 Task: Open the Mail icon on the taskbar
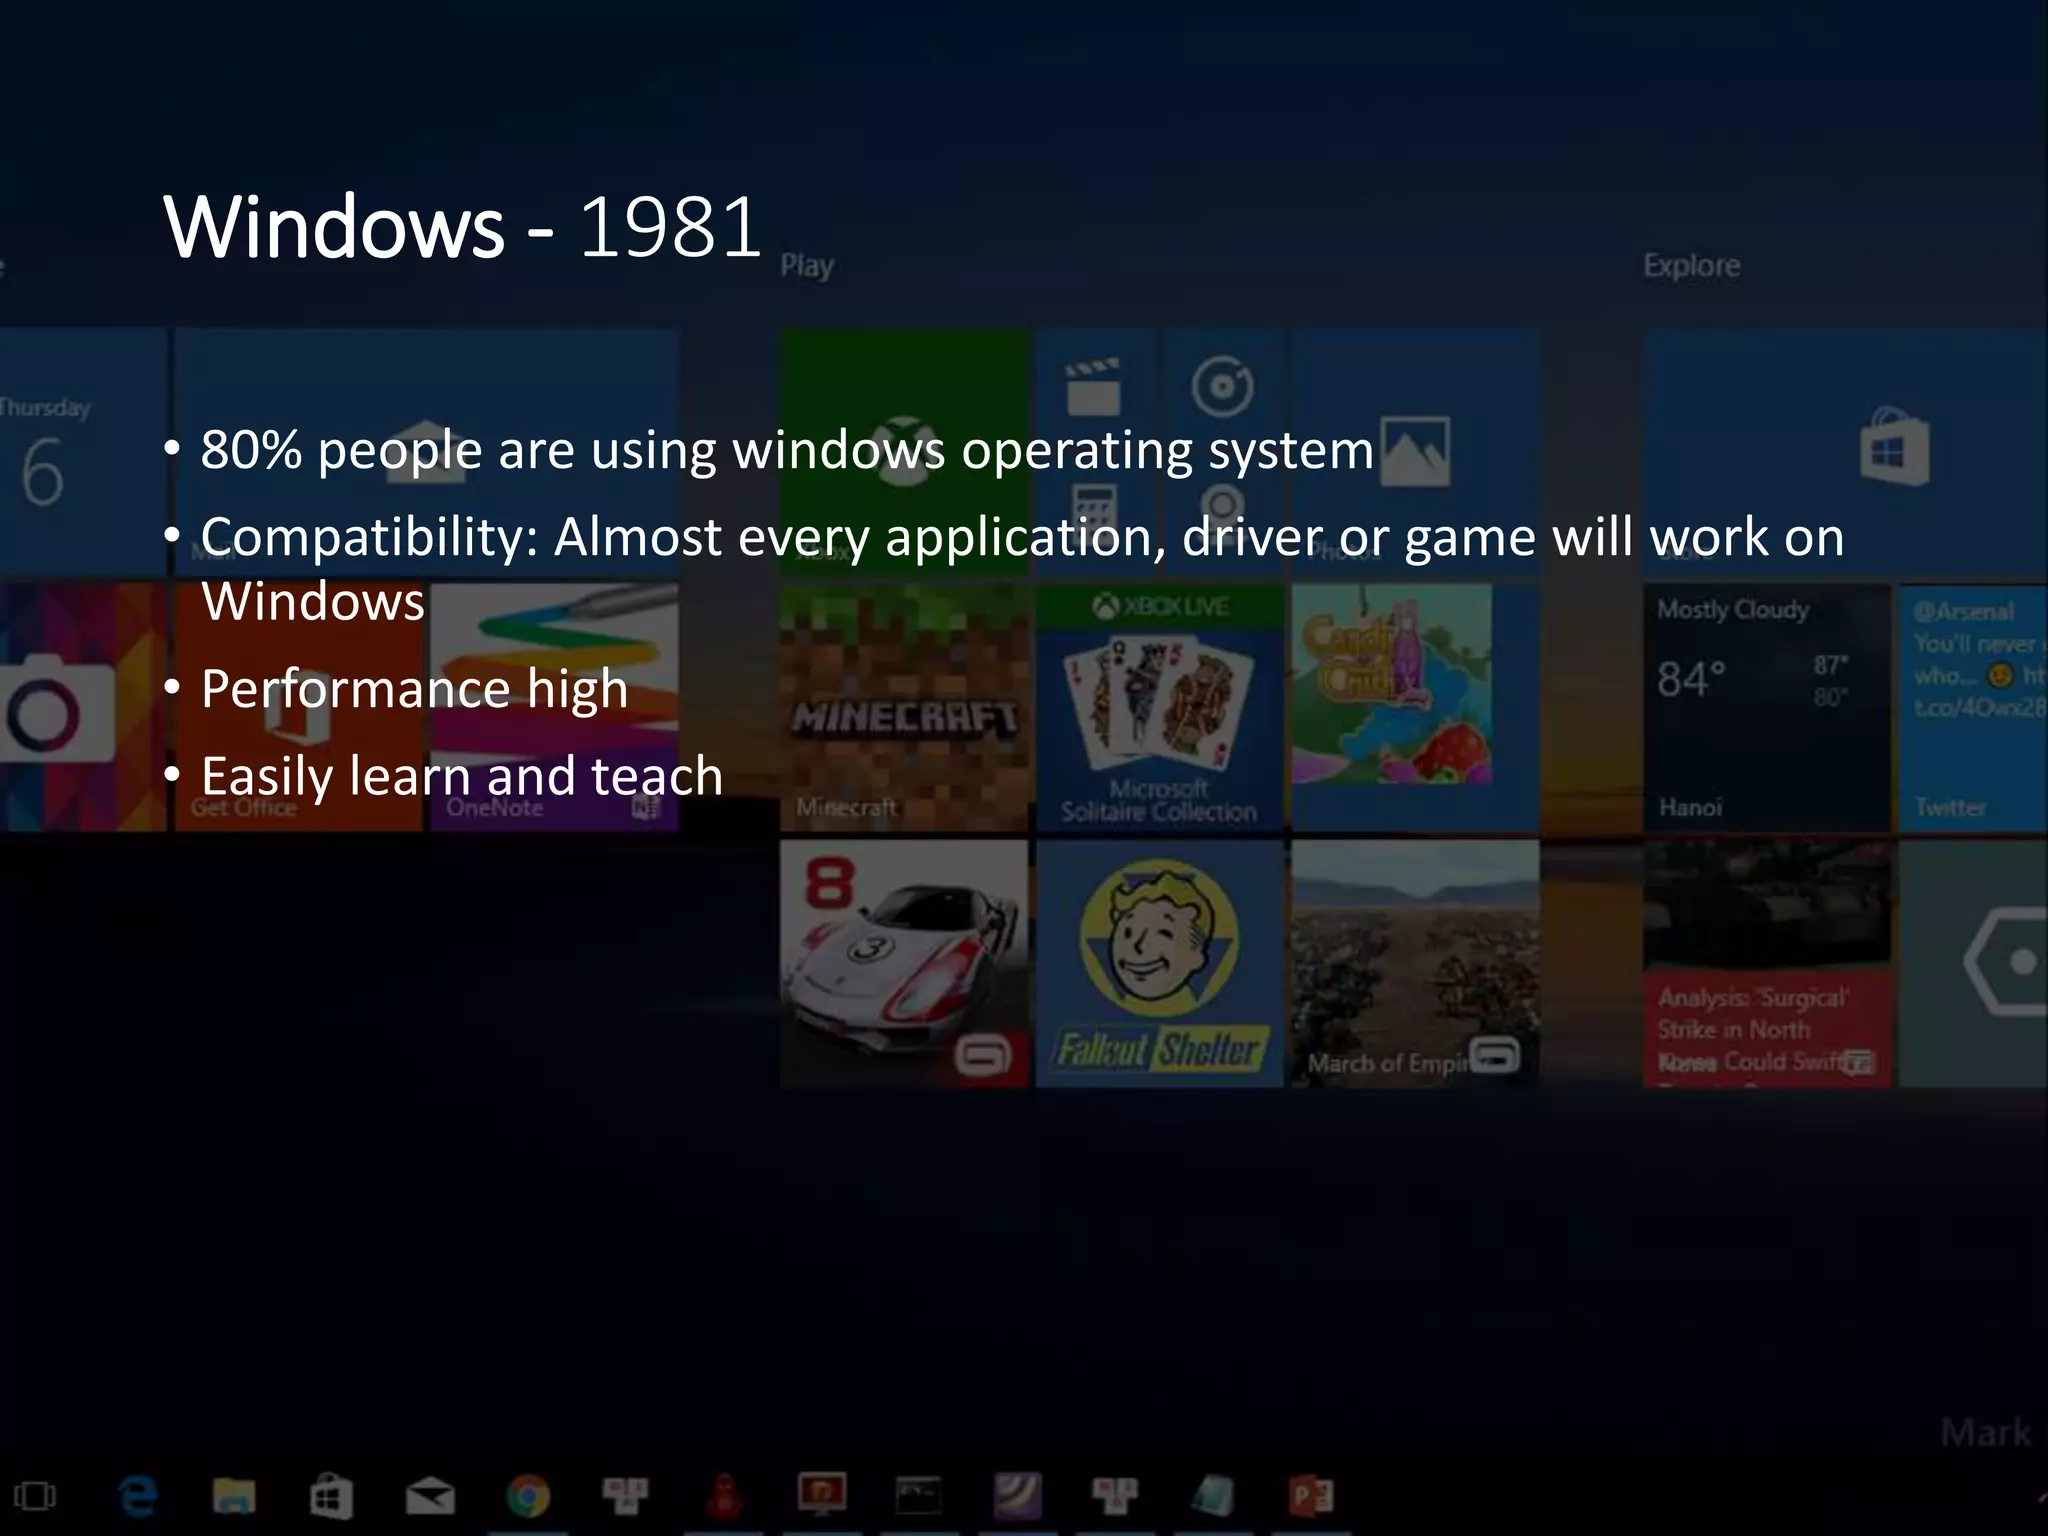(430, 1497)
